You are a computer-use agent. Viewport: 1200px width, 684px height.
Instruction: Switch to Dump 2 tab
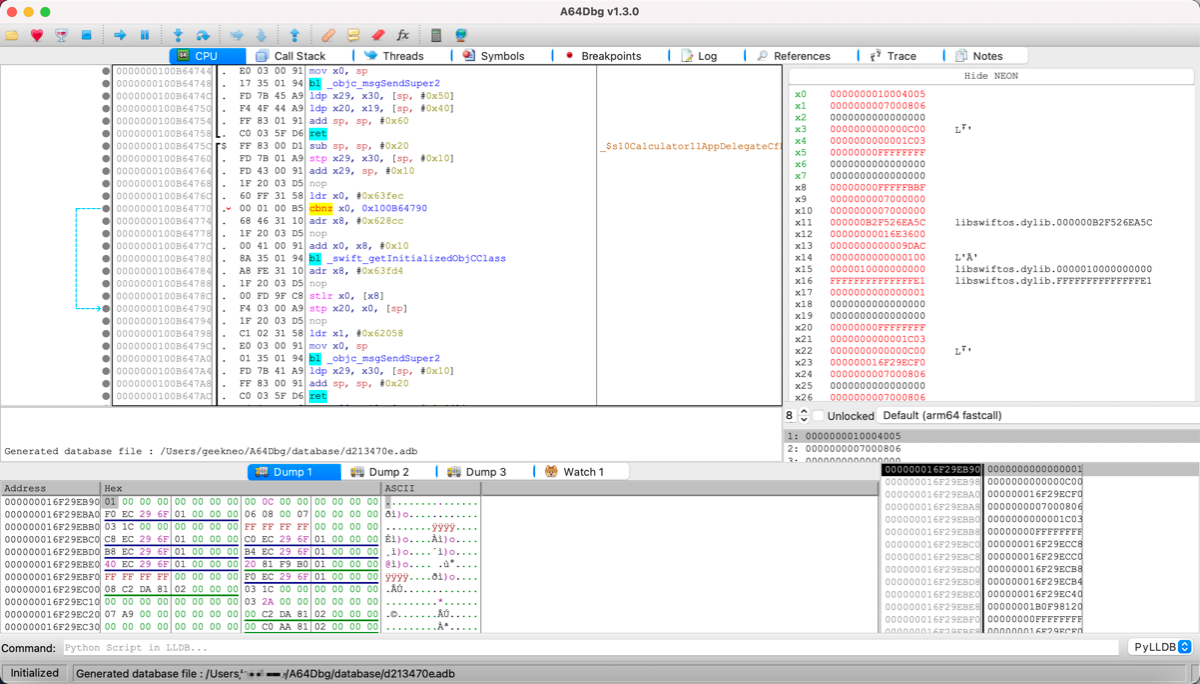389,472
